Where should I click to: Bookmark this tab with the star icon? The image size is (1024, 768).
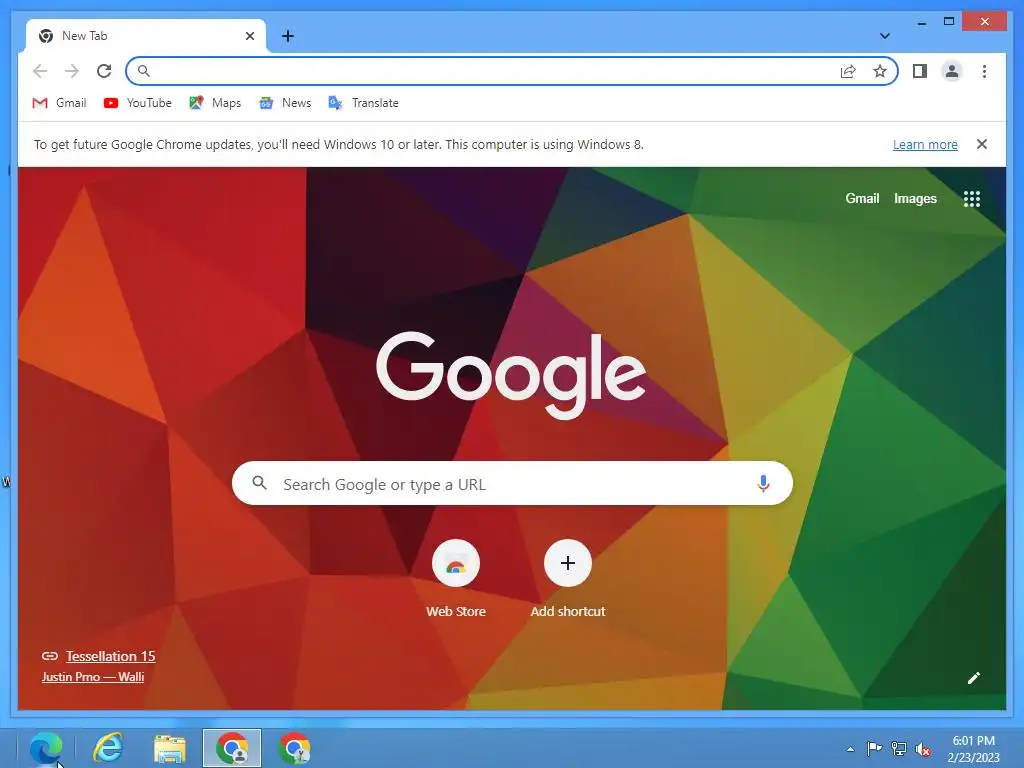[880, 71]
